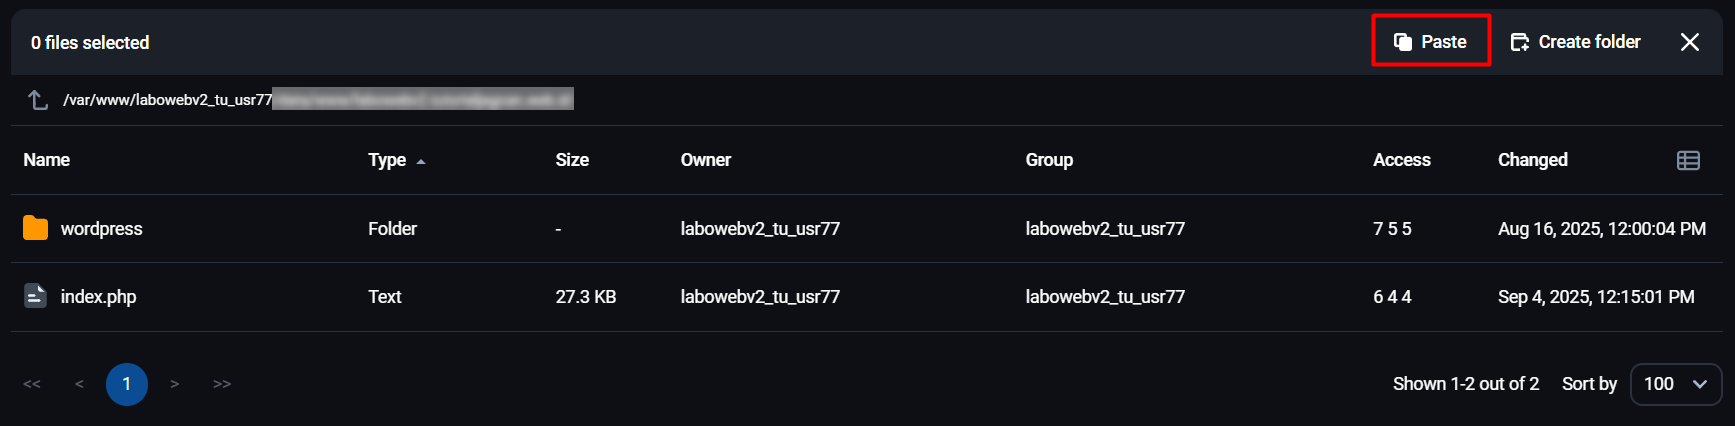Toggle the table view columns icon
This screenshot has width=1735, height=426.
click(1688, 160)
